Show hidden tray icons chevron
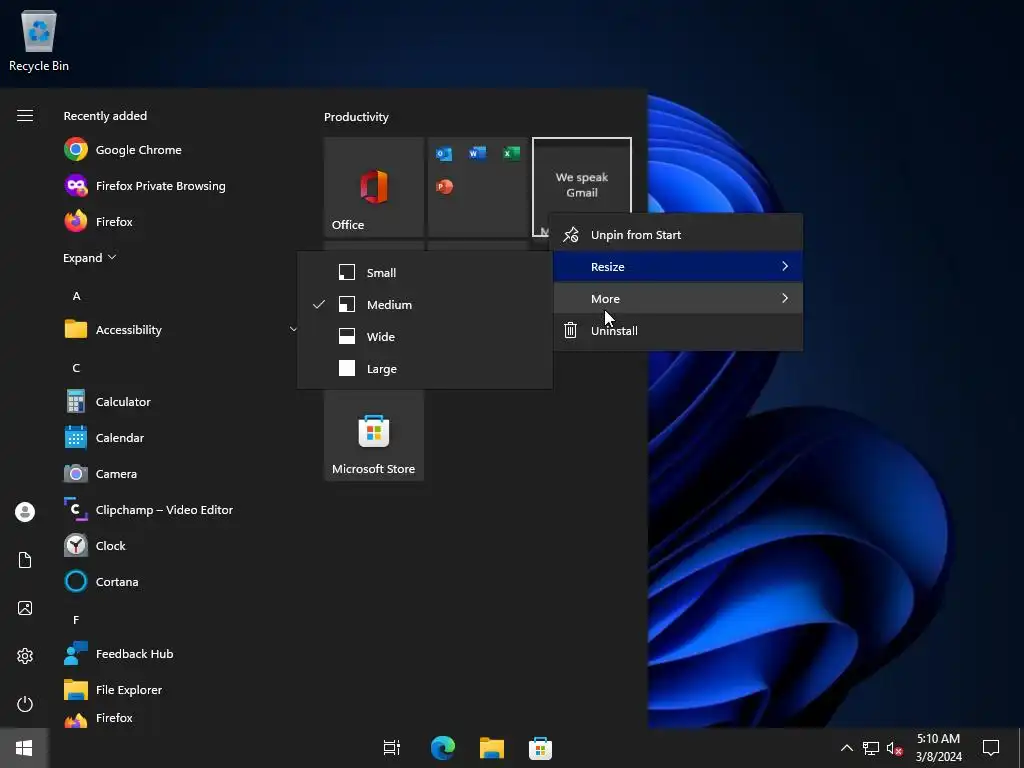Image resolution: width=1024 pixels, height=768 pixels. click(x=846, y=748)
